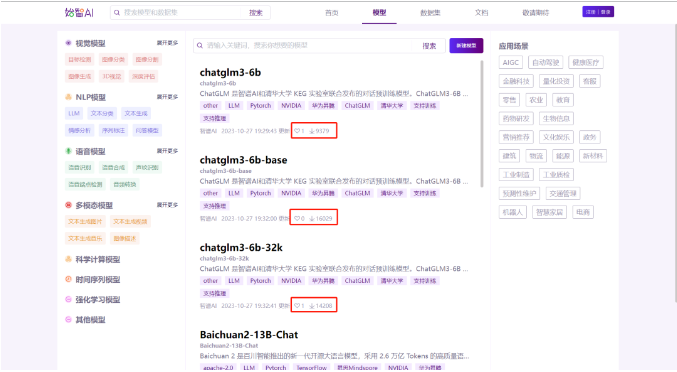Select the 新材料 application scenario

592,155
